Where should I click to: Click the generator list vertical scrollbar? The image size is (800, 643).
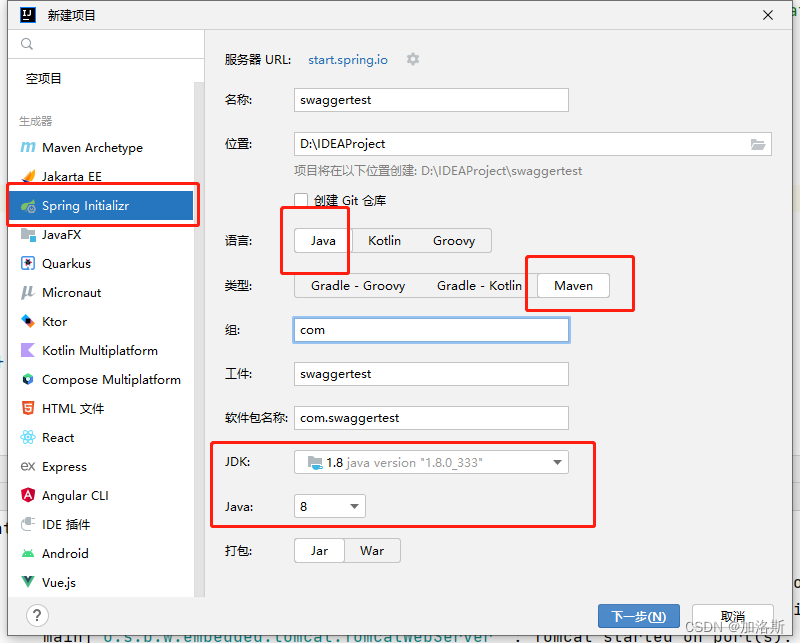pyautogui.click(x=199, y=337)
